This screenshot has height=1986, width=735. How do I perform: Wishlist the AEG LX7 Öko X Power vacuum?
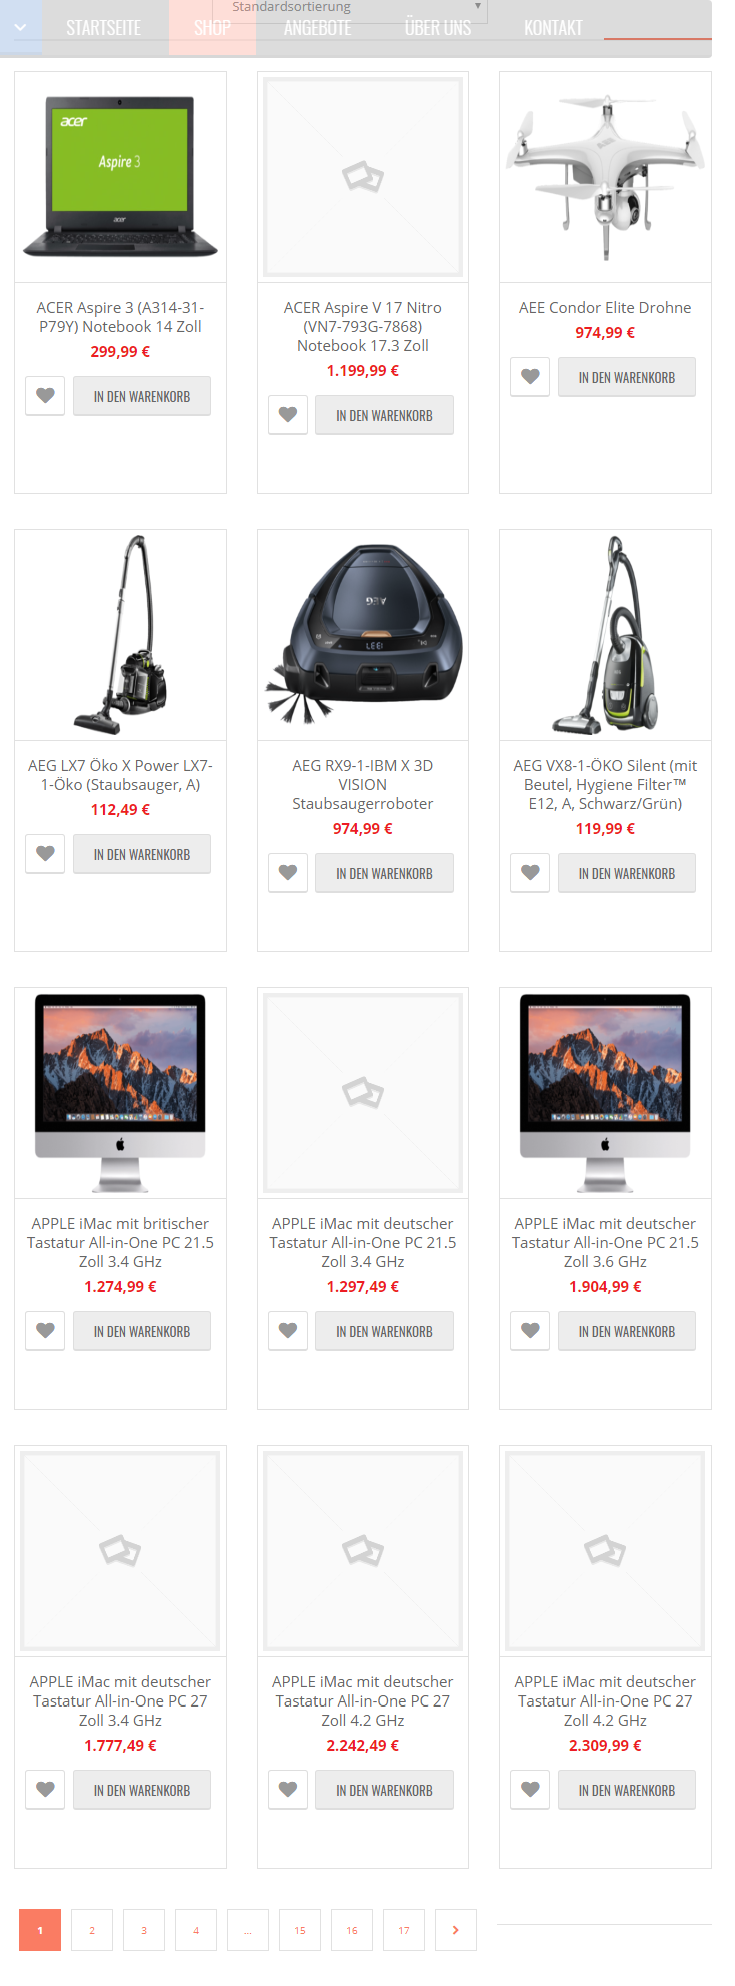(45, 854)
